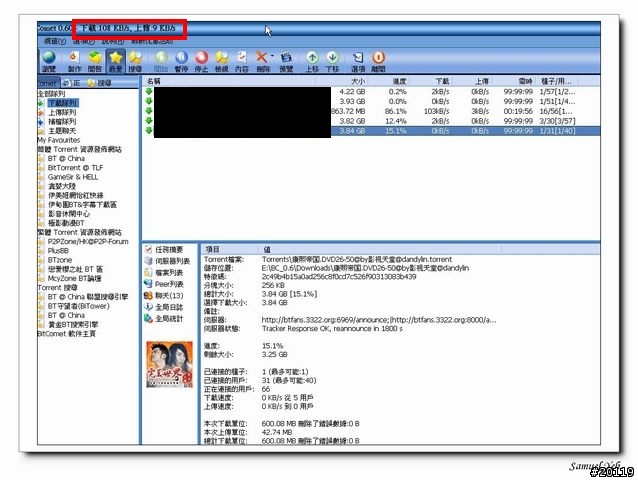Open P2PZone/HK@P2P-Forum favourite
The width and height of the screenshot is (638, 480).
(x=88, y=242)
